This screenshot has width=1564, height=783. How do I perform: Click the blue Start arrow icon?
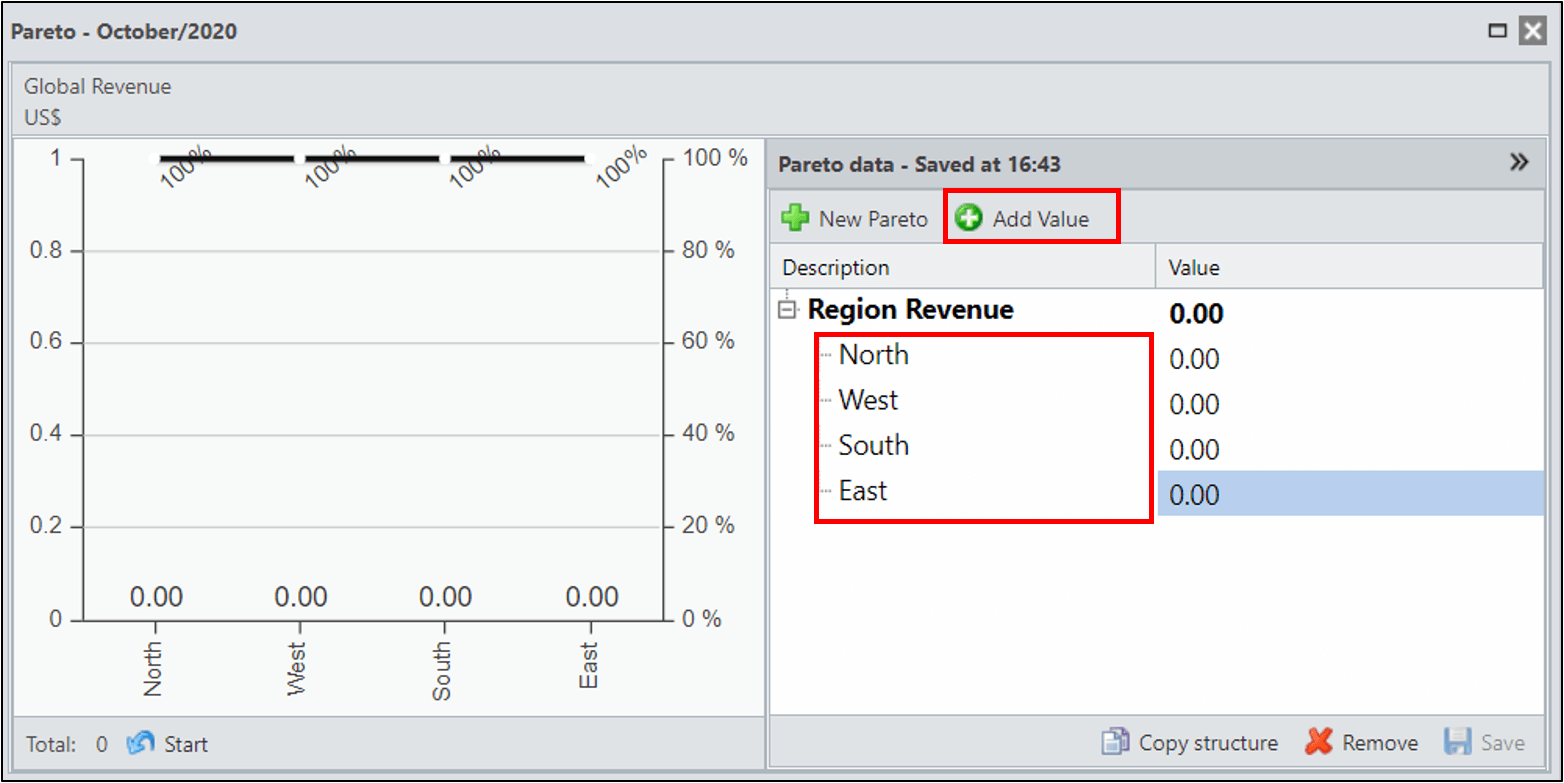pyautogui.click(x=140, y=744)
